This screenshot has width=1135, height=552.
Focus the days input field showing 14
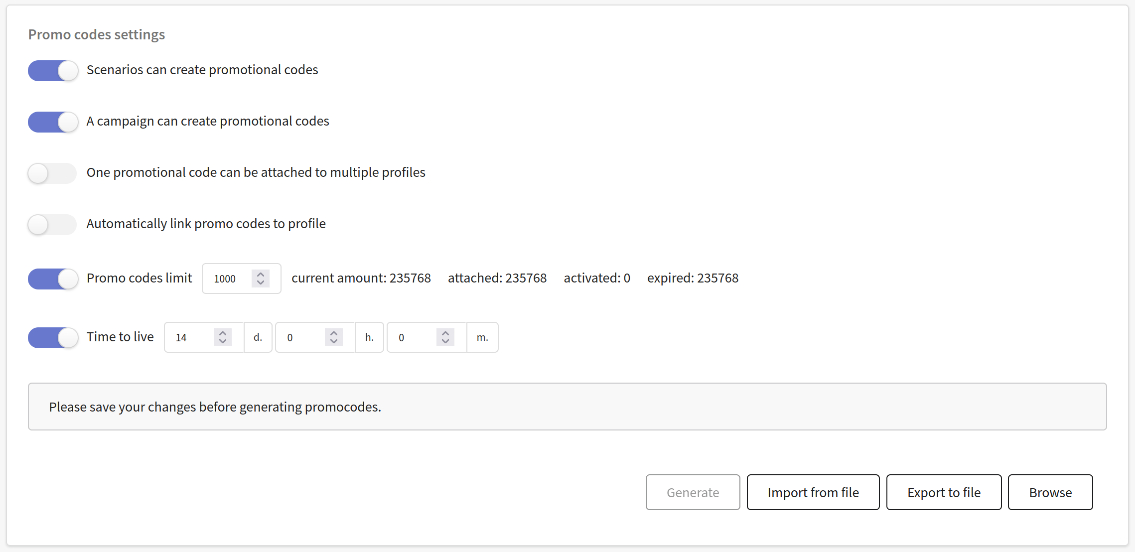tap(205, 337)
